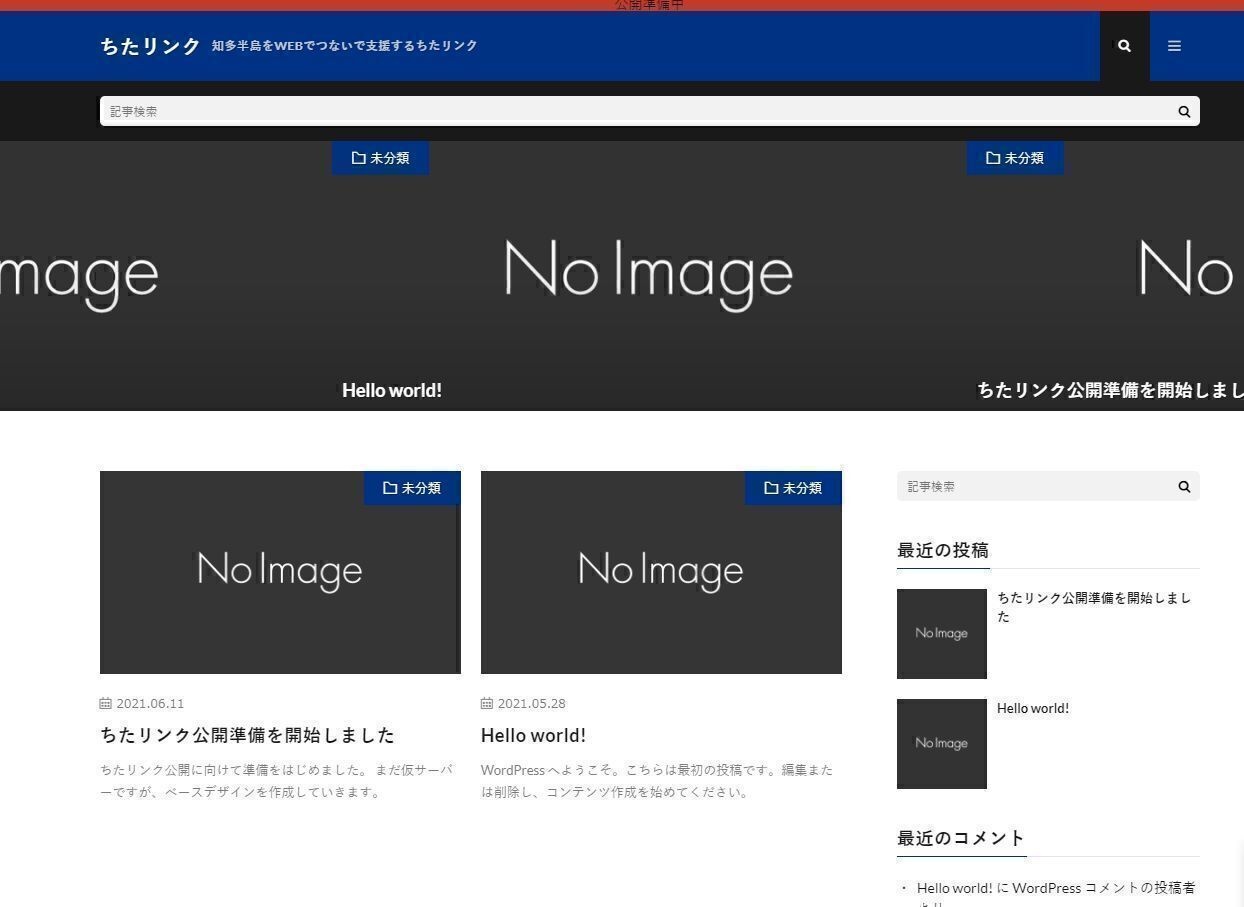Image resolution: width=1244 pixels, height=907 pixels.
Task: Open post title ちたリンク公開準備を開始しました
Action: 247,735
